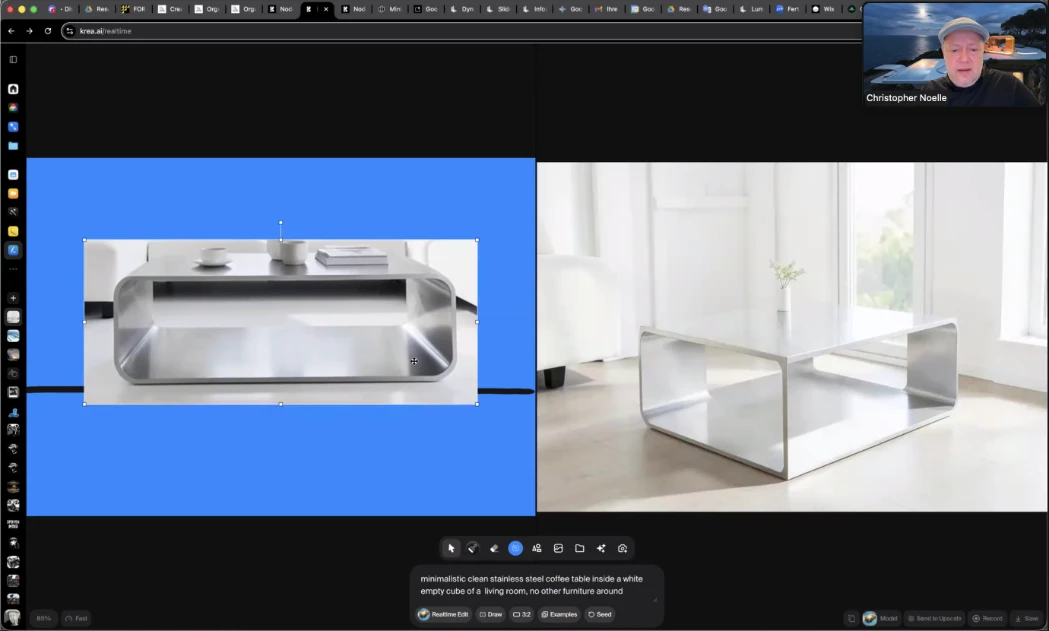Open the shapes tool
Viewport: 1049px width, 631px height.
point(537,548)
